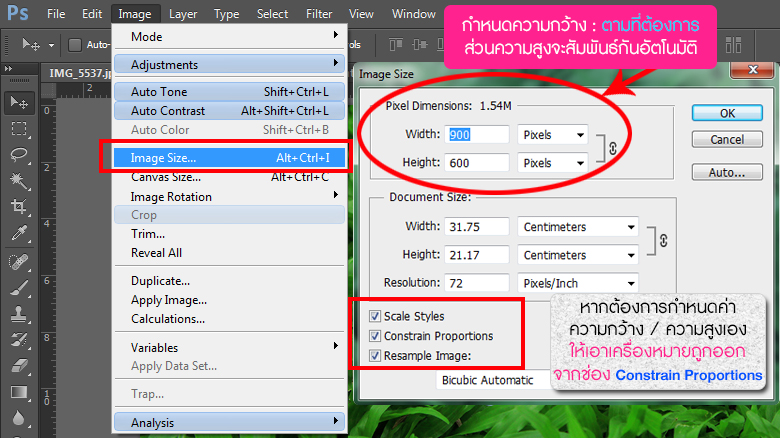780x438 pixels.
Task: Click OK in Image Size dialog
Action: click(727, 113)
